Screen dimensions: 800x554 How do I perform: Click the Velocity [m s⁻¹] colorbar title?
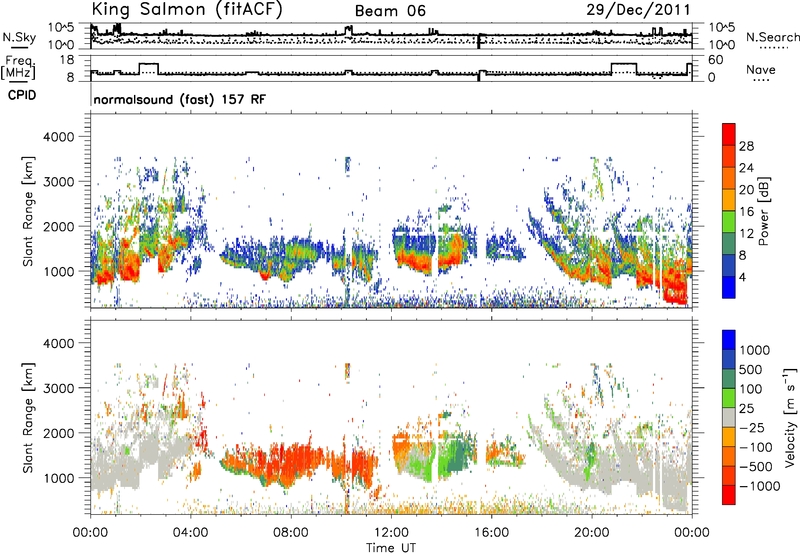(x=790, y=417)
